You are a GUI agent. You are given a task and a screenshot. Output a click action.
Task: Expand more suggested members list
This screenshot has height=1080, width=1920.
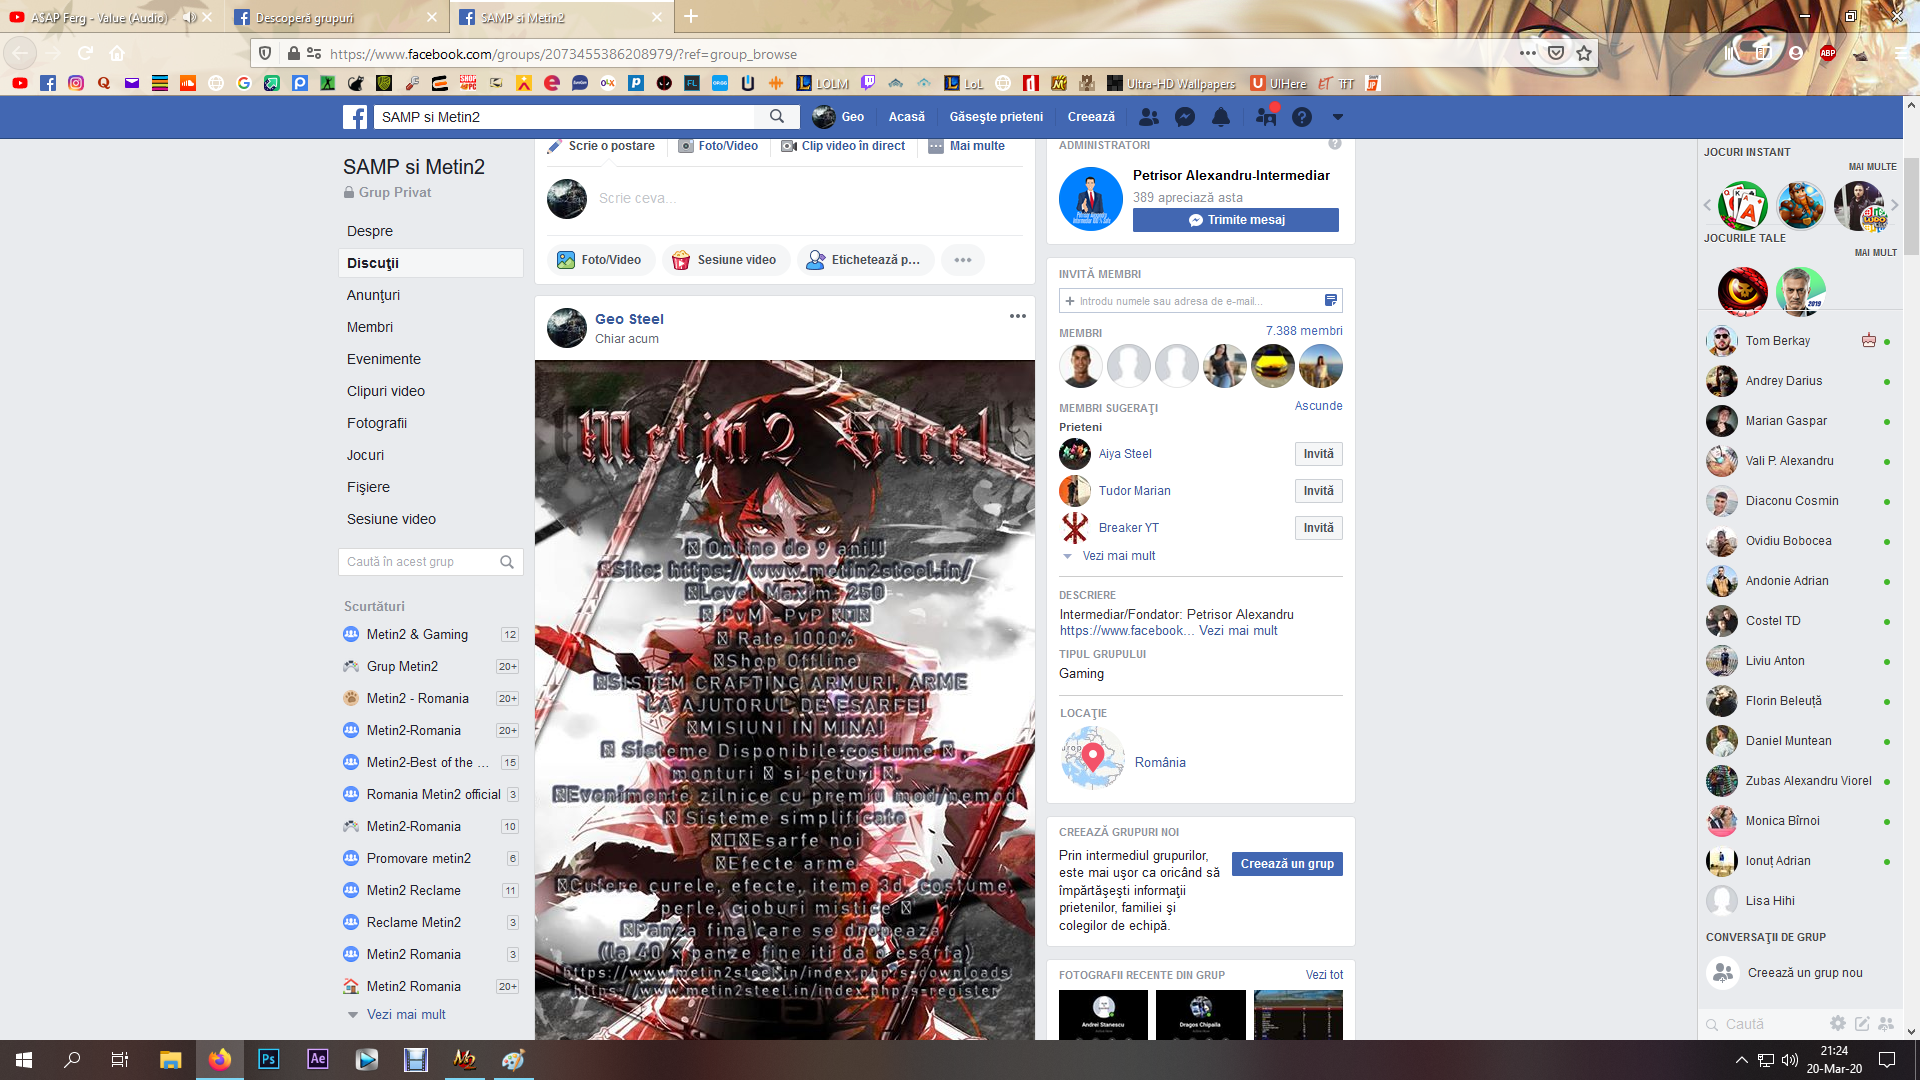1118,556
